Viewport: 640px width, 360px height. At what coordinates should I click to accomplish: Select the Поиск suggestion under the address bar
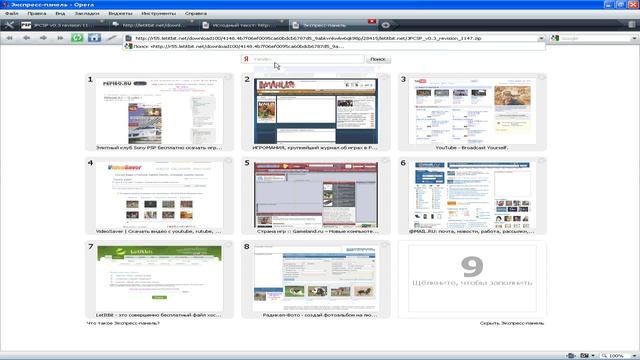point(335,47)
